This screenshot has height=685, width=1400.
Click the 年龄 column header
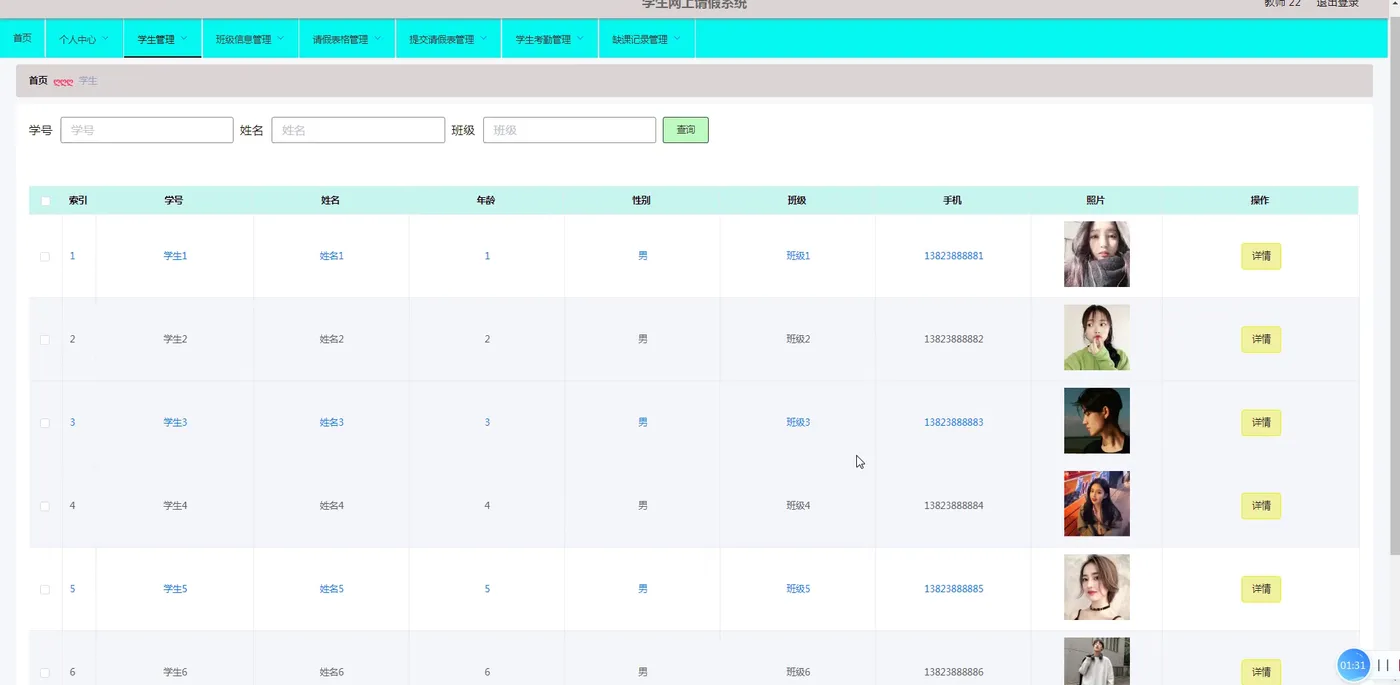pos(486,201)
